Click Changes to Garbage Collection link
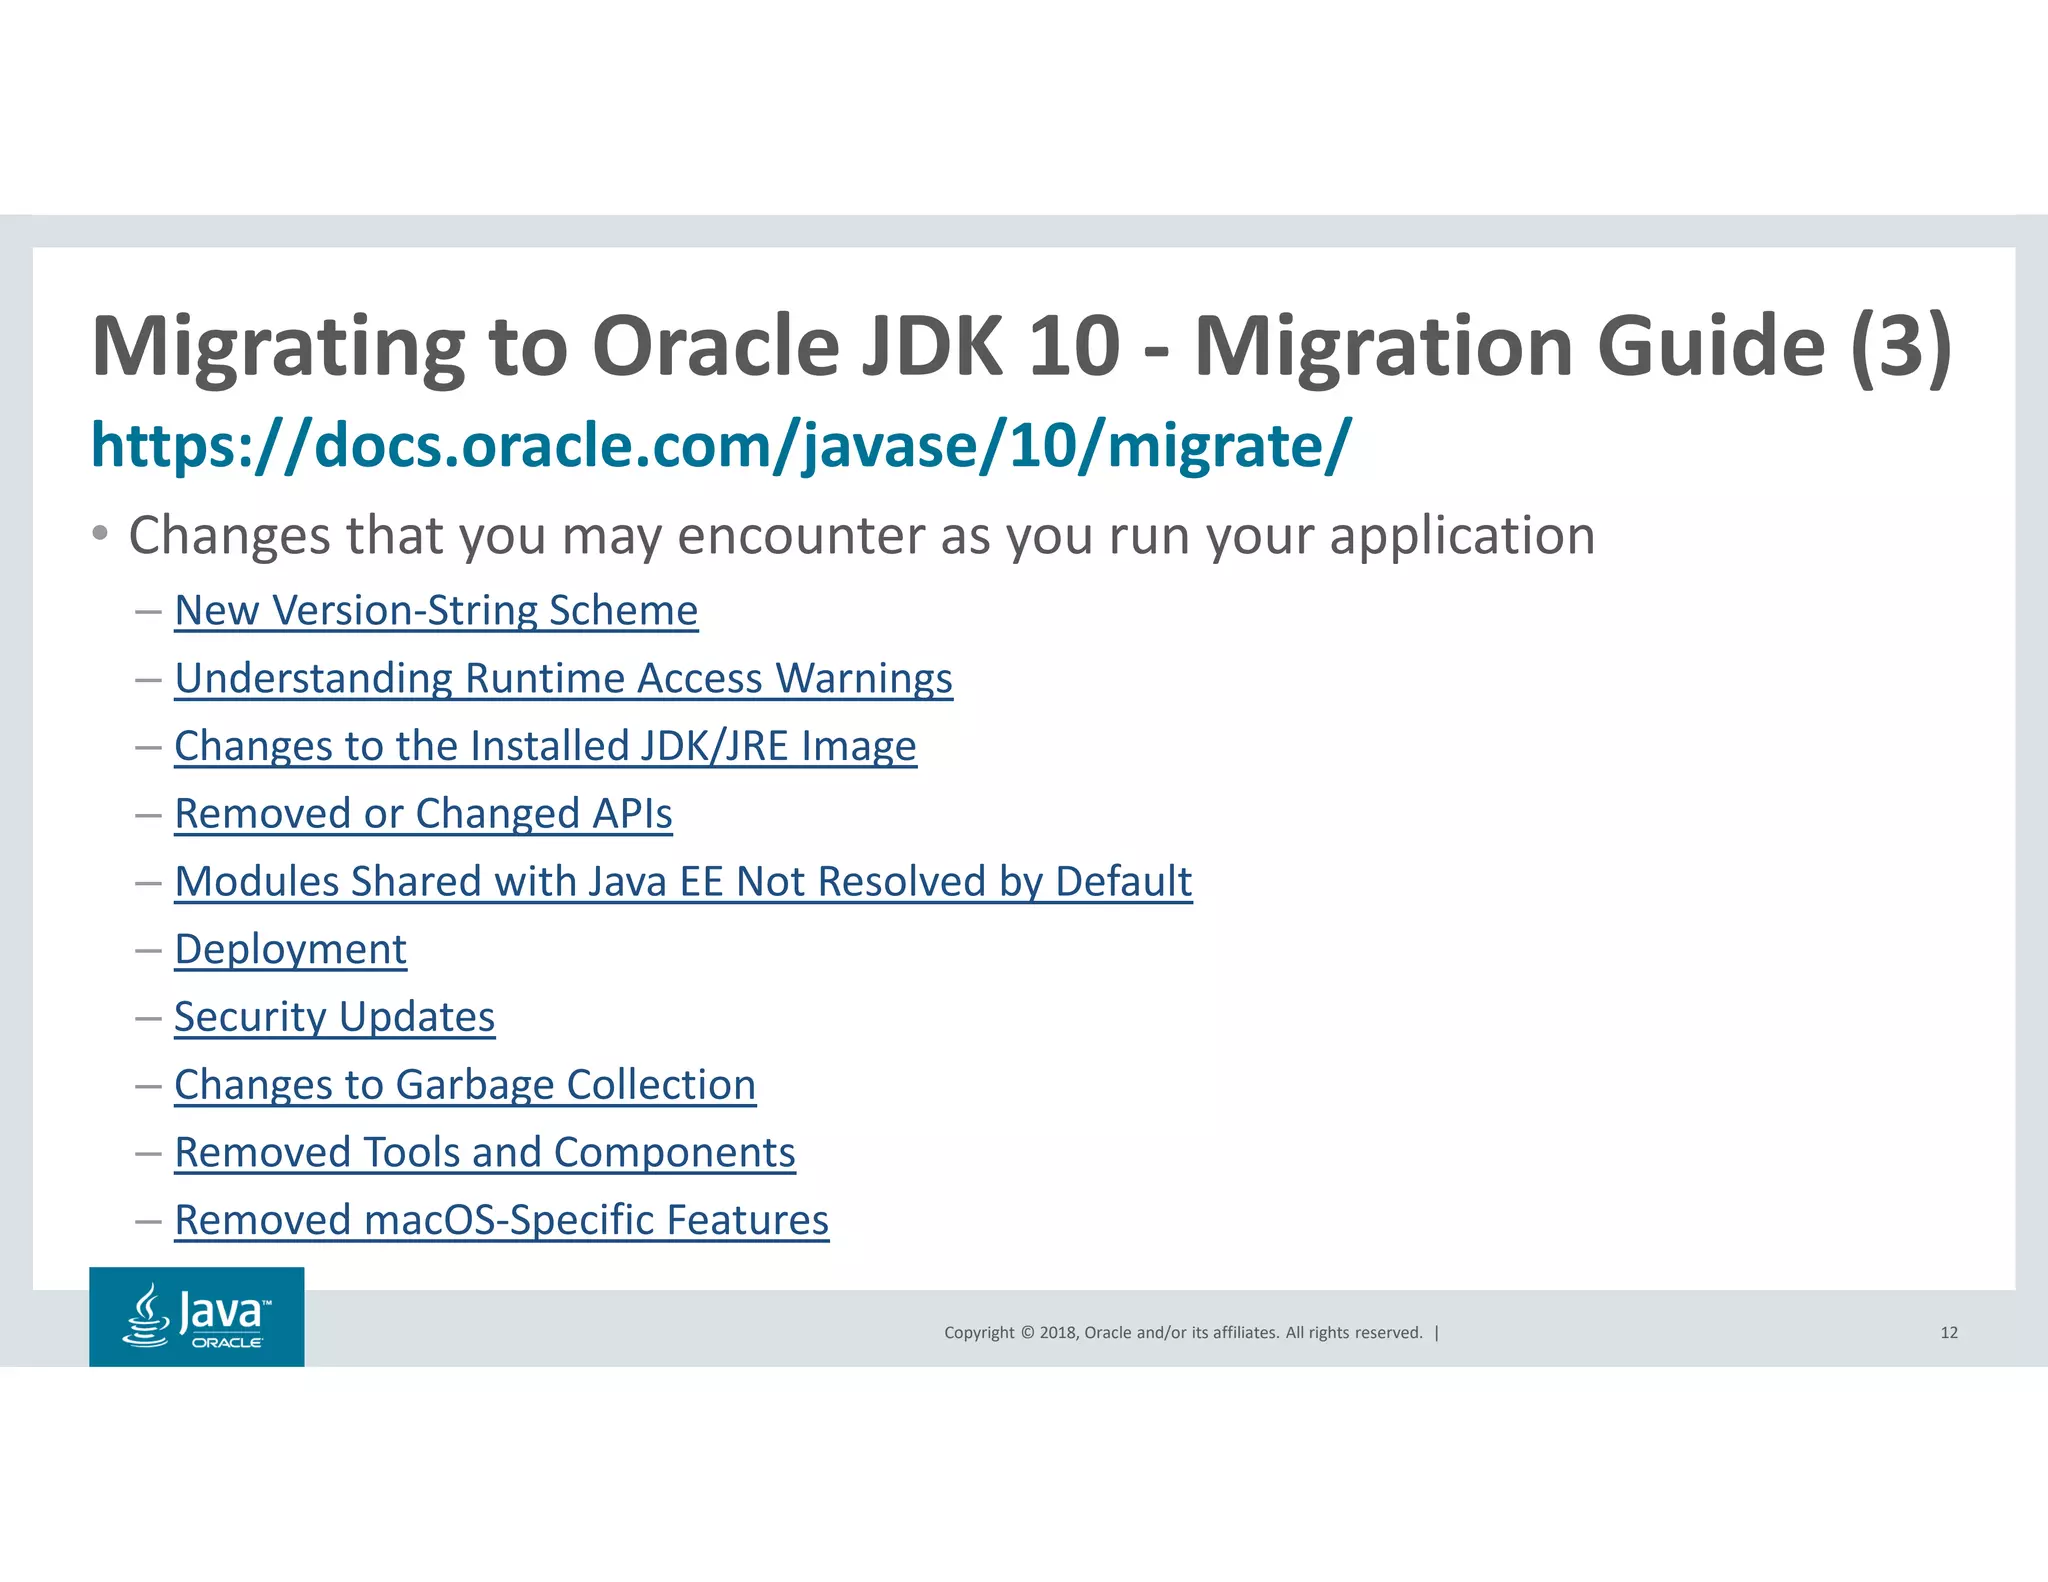This screenshot has height=1582, width=2048. tap(465, 1085)
